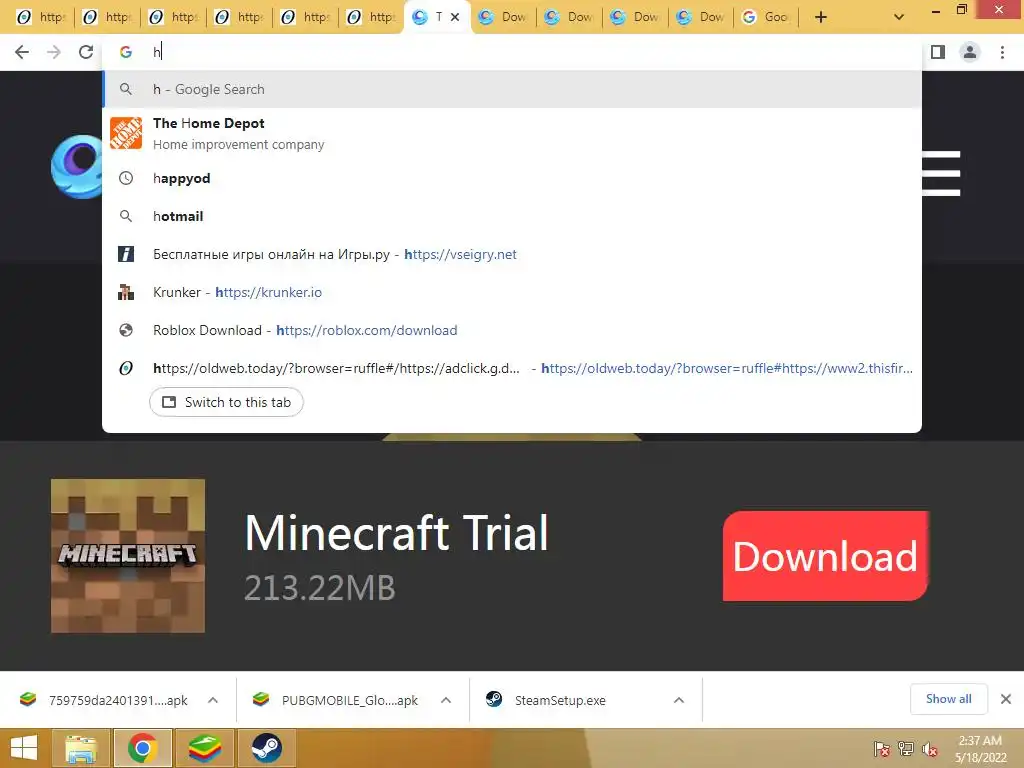
Task: Open the Roblox Download suggestion
Action: click(512, 330)
